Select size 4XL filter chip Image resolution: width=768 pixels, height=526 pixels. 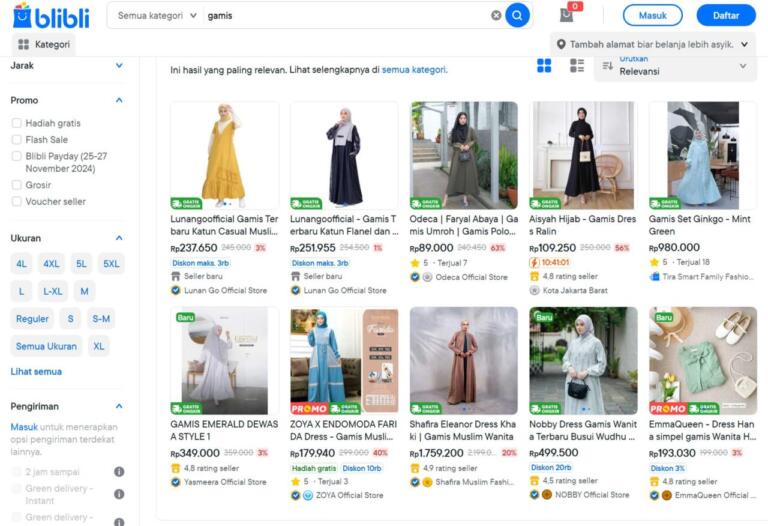(x=51, y=263)
